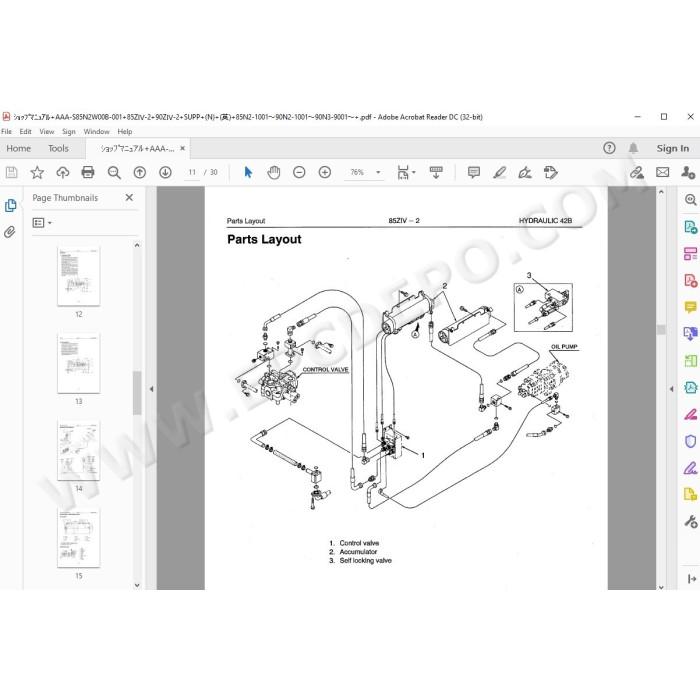
Task: Share a link to file icon
Action: pos(637,172)
